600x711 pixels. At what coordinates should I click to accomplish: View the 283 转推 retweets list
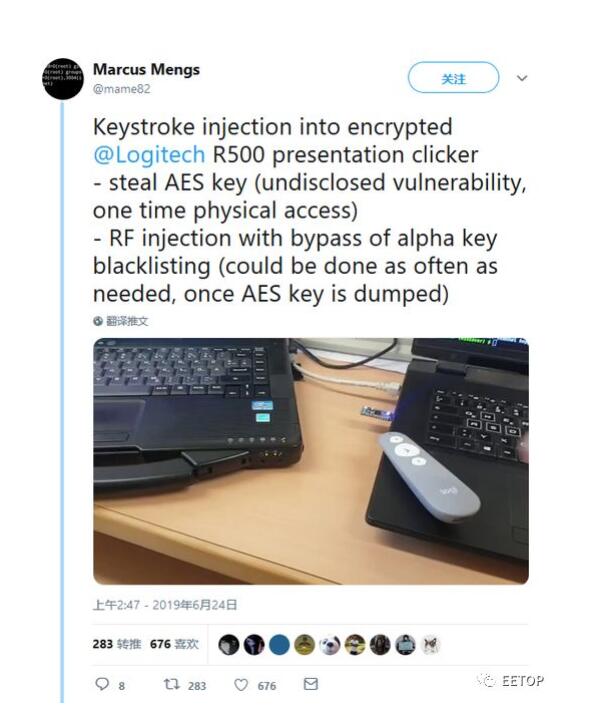[117, 644]
